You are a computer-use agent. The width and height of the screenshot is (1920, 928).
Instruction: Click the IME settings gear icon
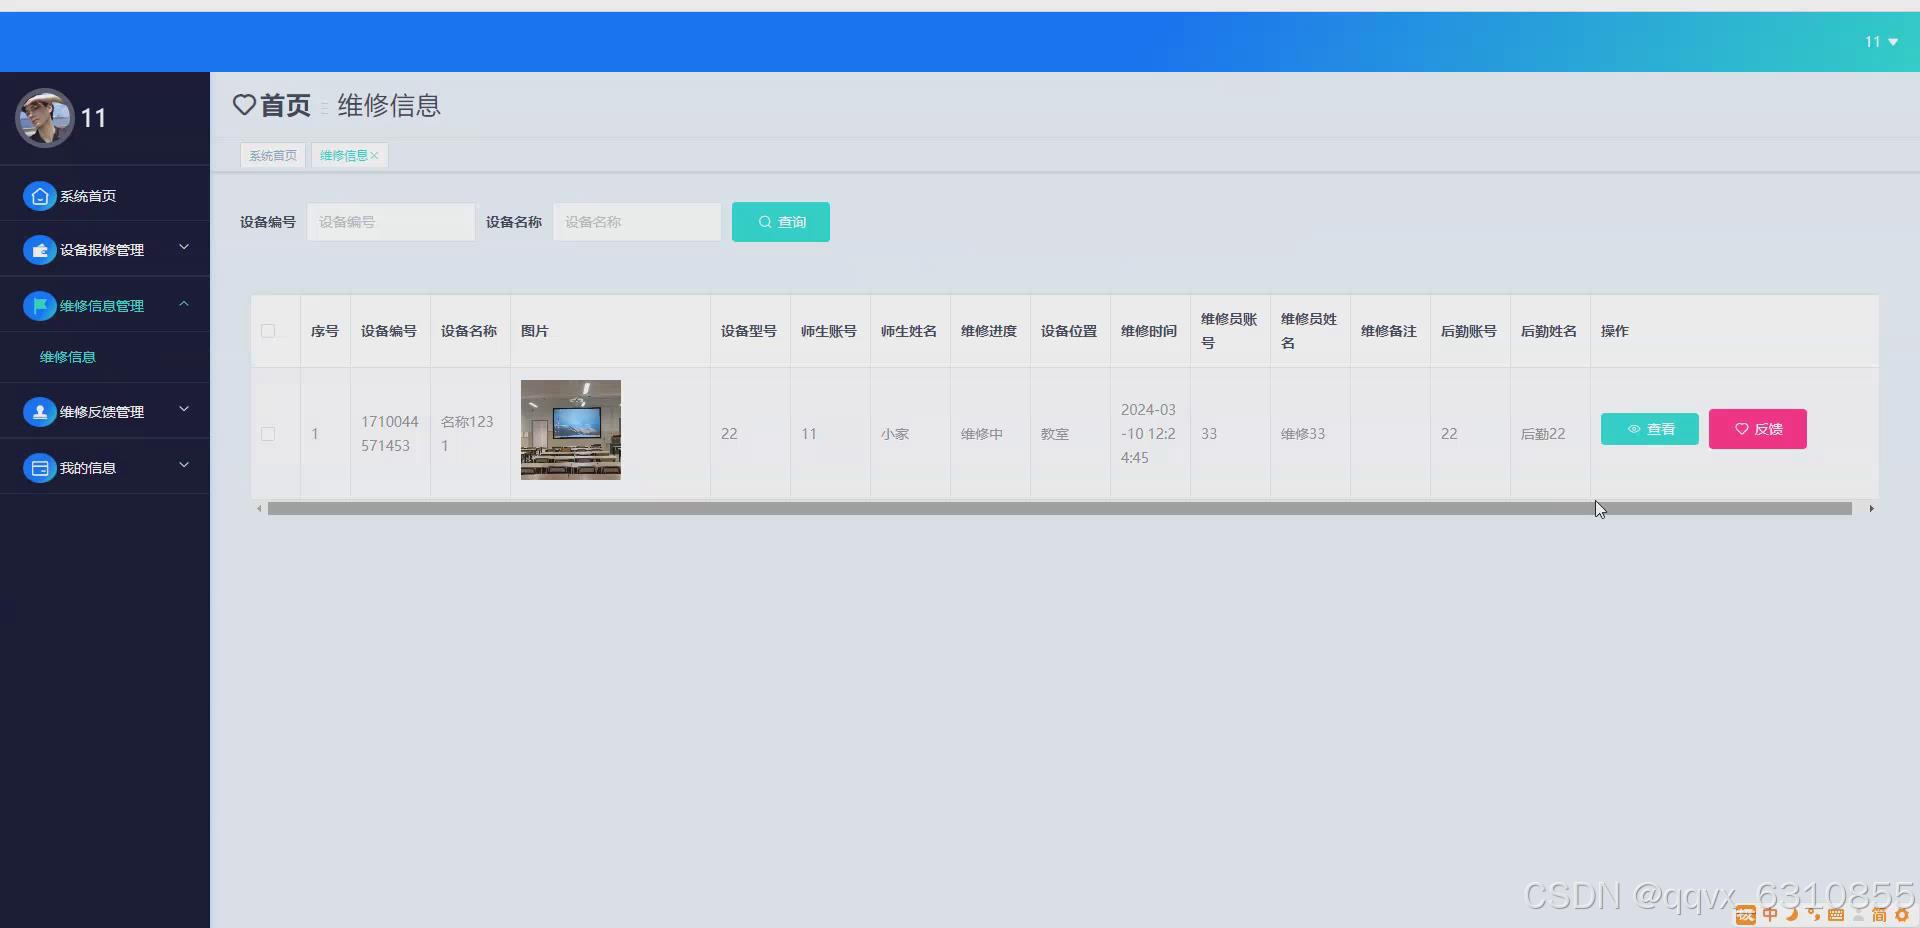[x=1902, y=915]
